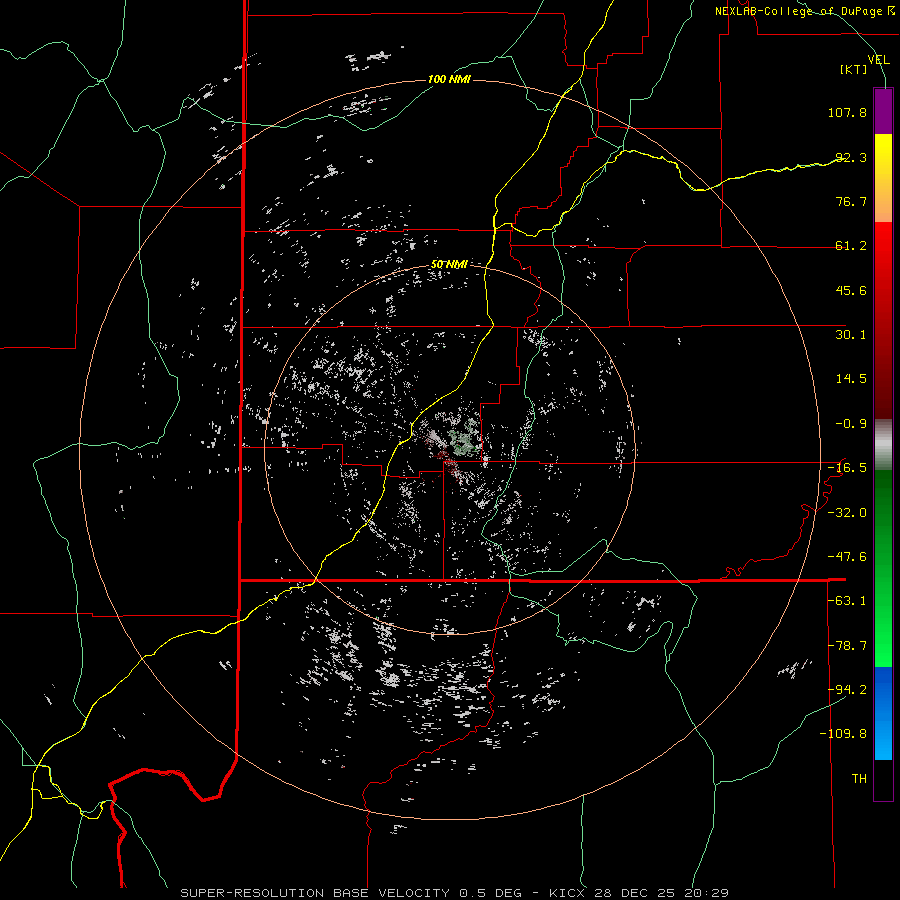Click the VEL legend title
Image resolution: width=900 pixels, height=900 pixels.
coord(878,59)
